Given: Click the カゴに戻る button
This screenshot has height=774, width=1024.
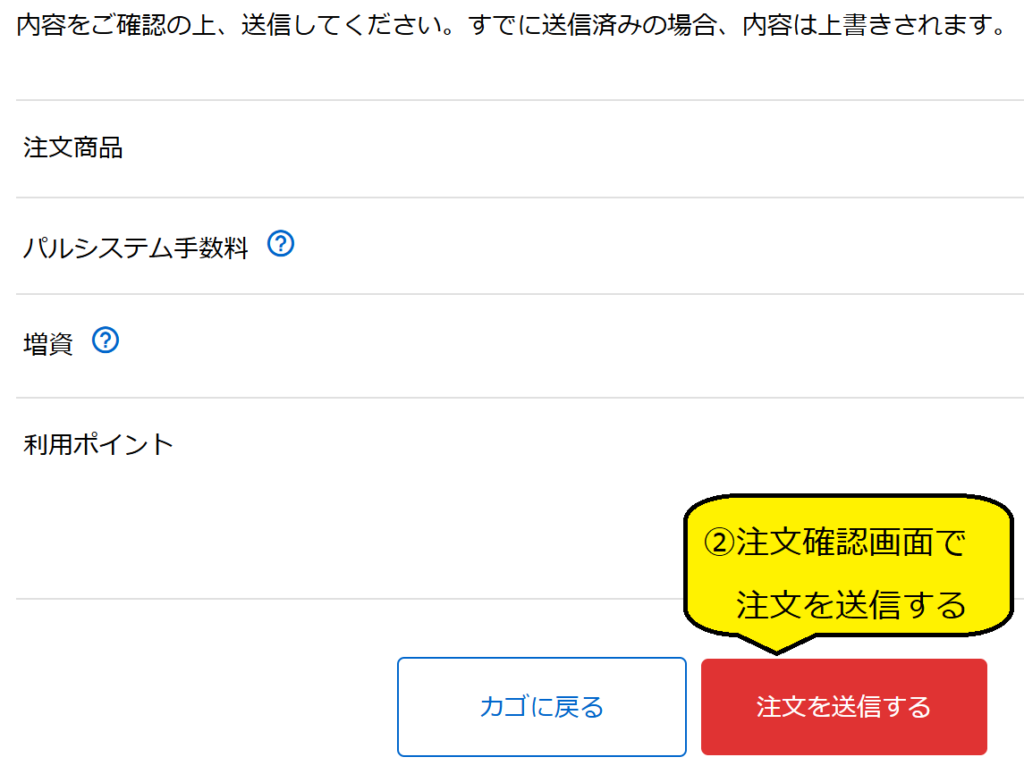Looking at the screenshot, I should tap(541, 707).
